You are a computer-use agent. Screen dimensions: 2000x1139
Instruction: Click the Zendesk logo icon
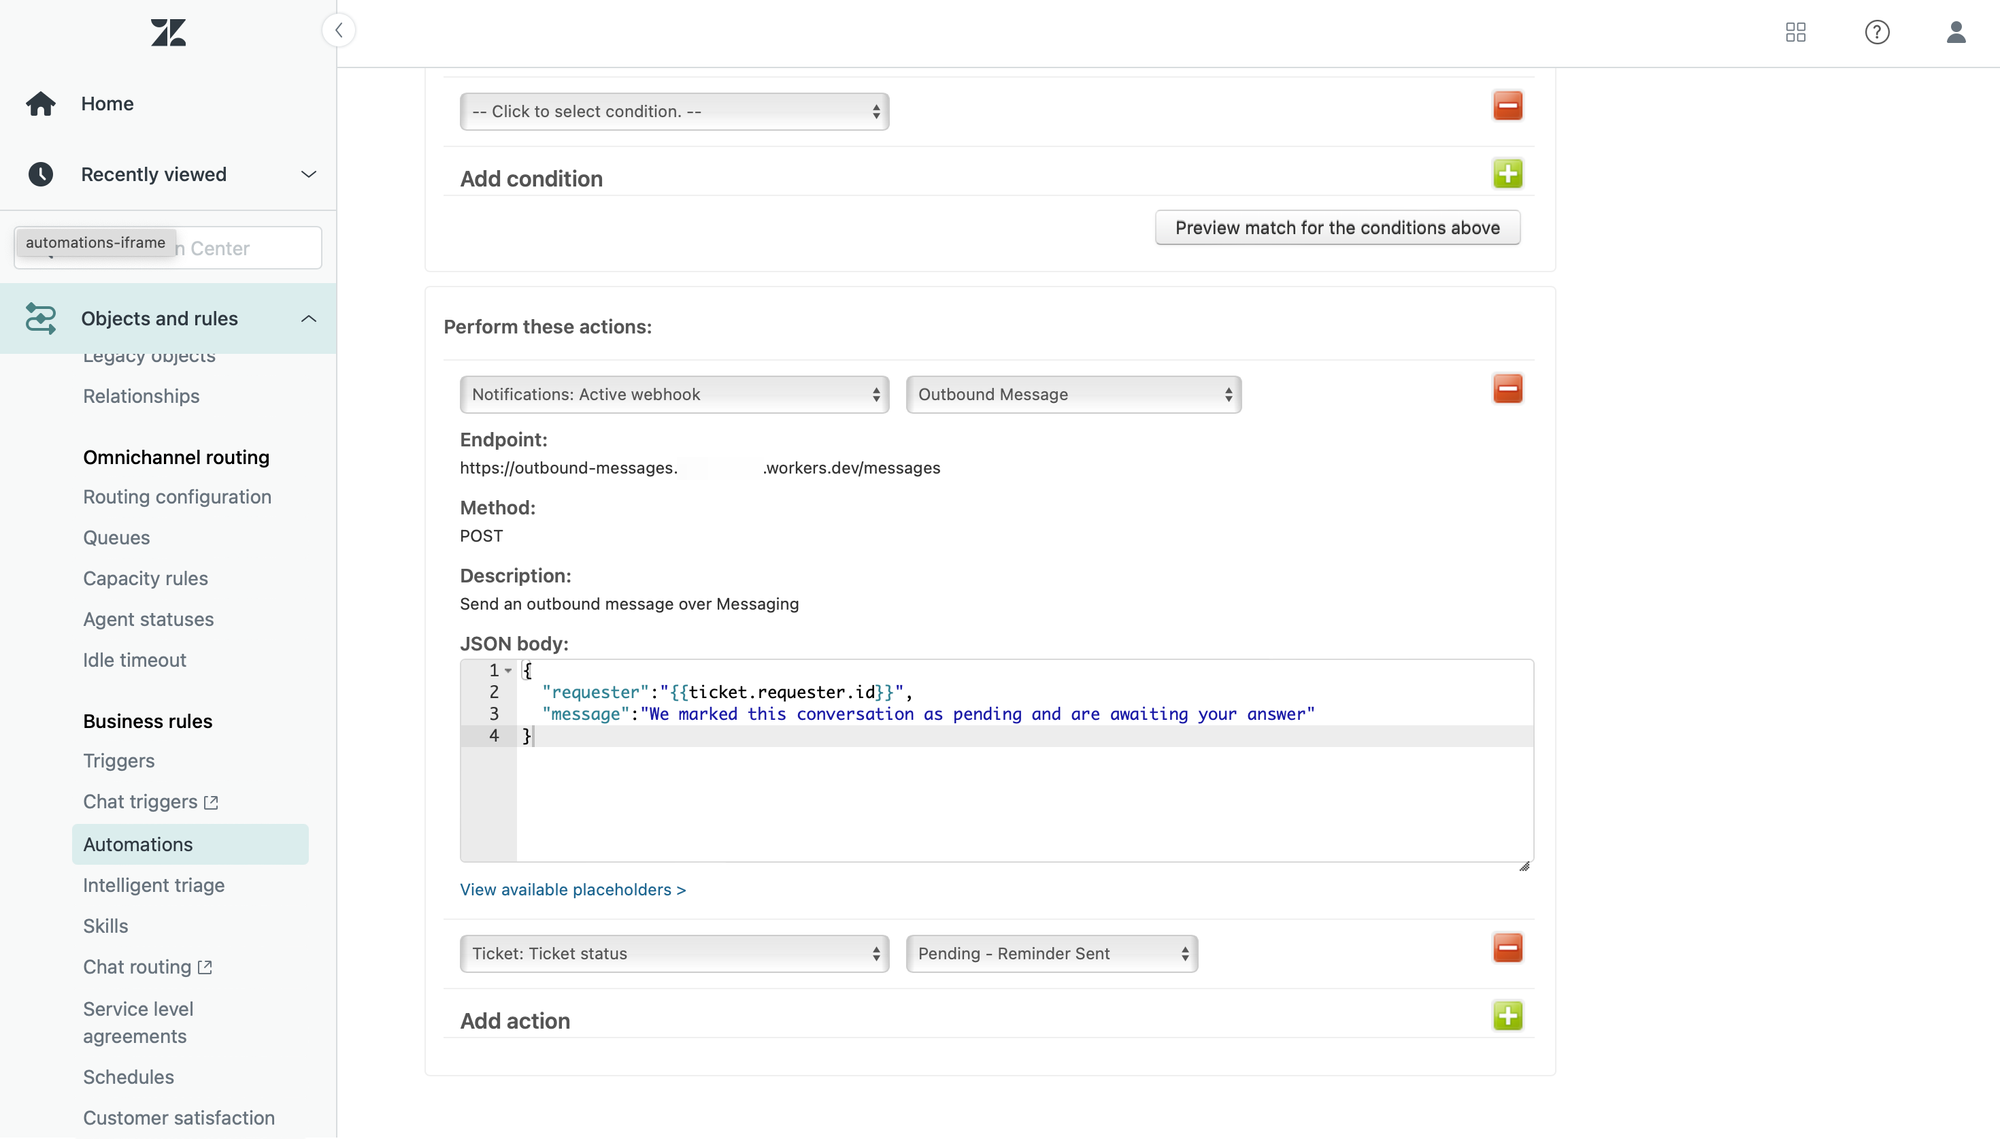[x=168, y=33]
